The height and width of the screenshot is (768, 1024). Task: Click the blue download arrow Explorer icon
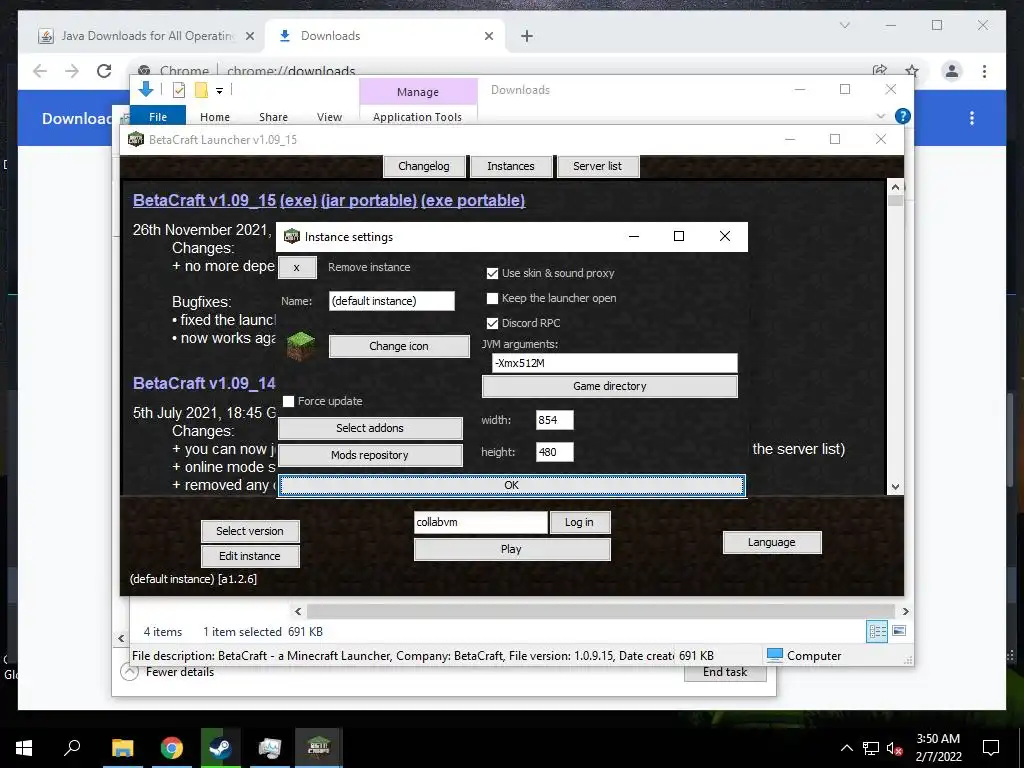tap(146, 89)
